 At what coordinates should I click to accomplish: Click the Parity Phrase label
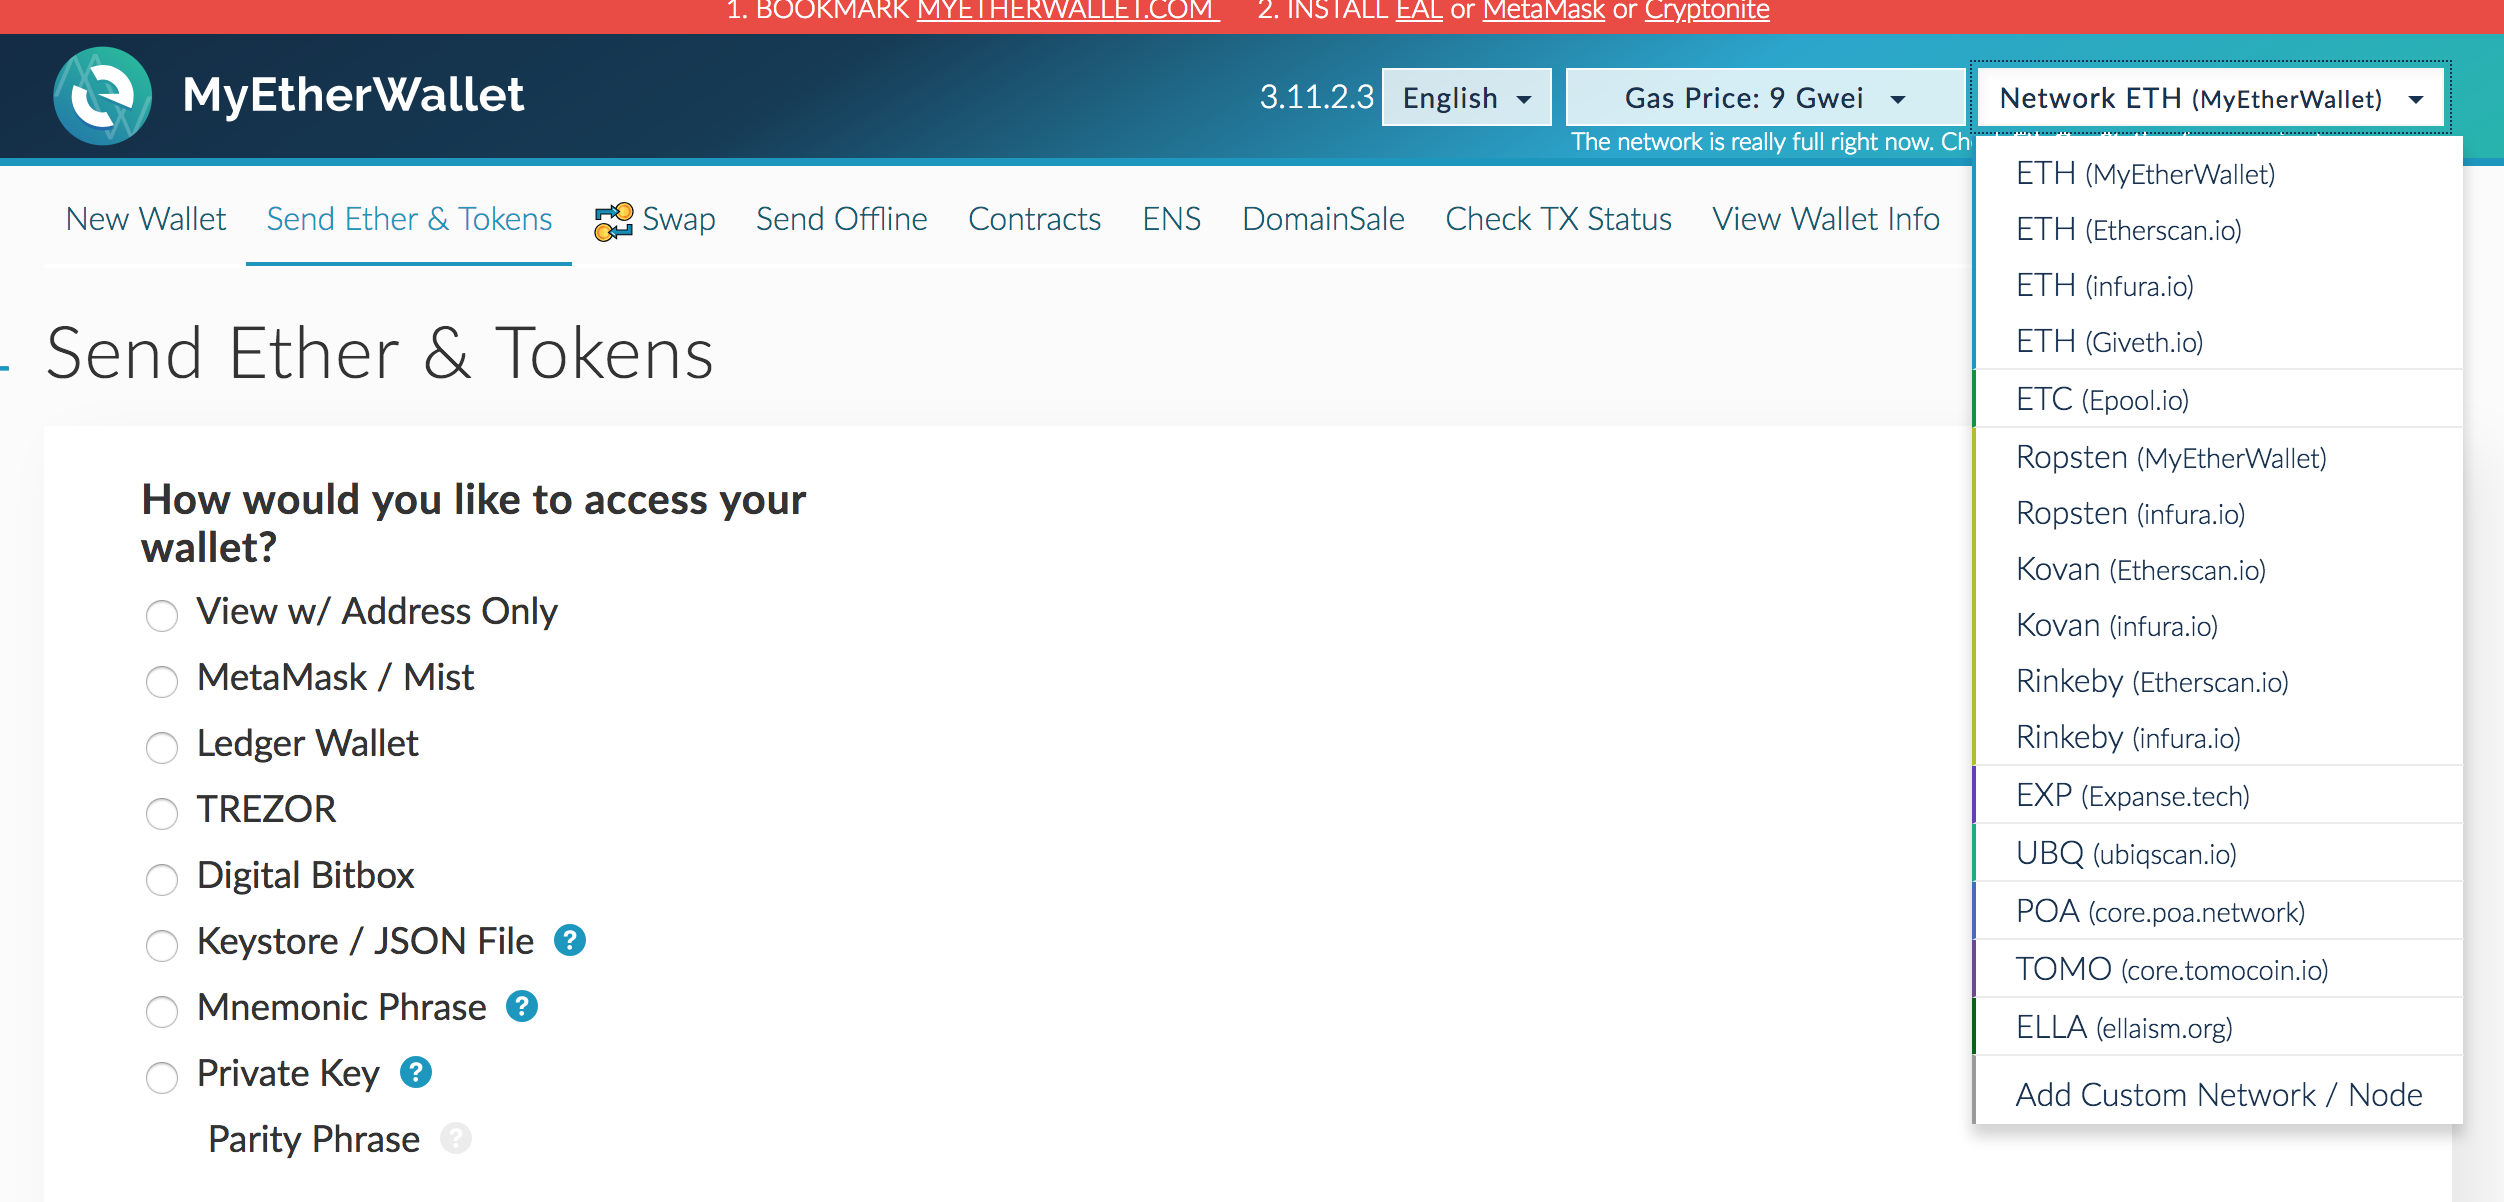coord(314,1138)
